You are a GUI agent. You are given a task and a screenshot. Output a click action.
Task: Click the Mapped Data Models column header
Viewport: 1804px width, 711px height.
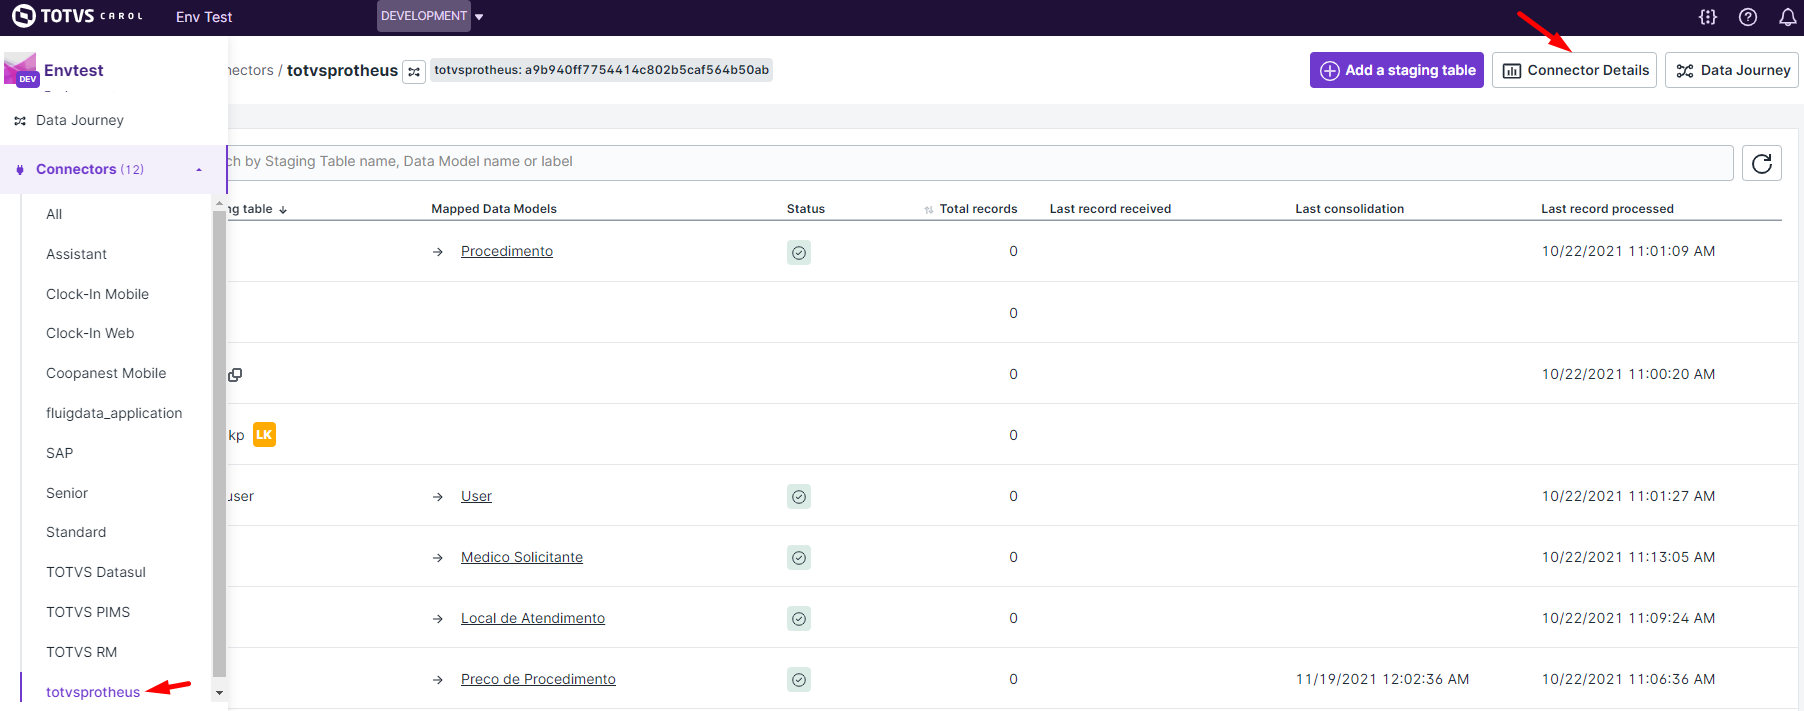pos(494,209)
